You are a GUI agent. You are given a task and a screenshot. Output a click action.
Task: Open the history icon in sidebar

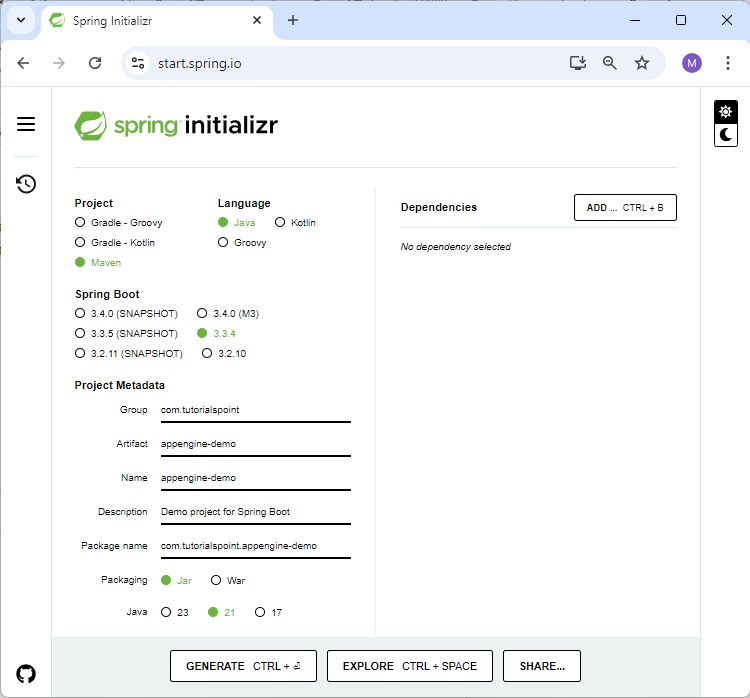[x=26, y=184]
